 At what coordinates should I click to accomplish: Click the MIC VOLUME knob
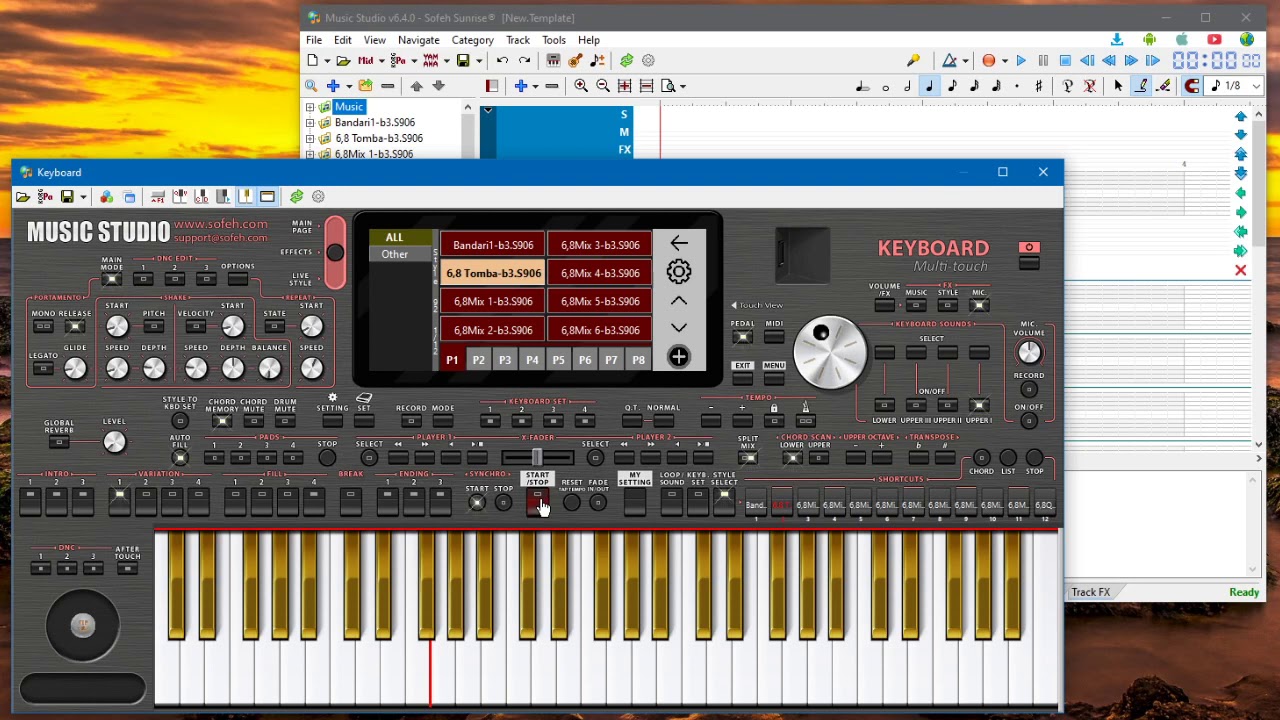click(x=1029, y=352)
